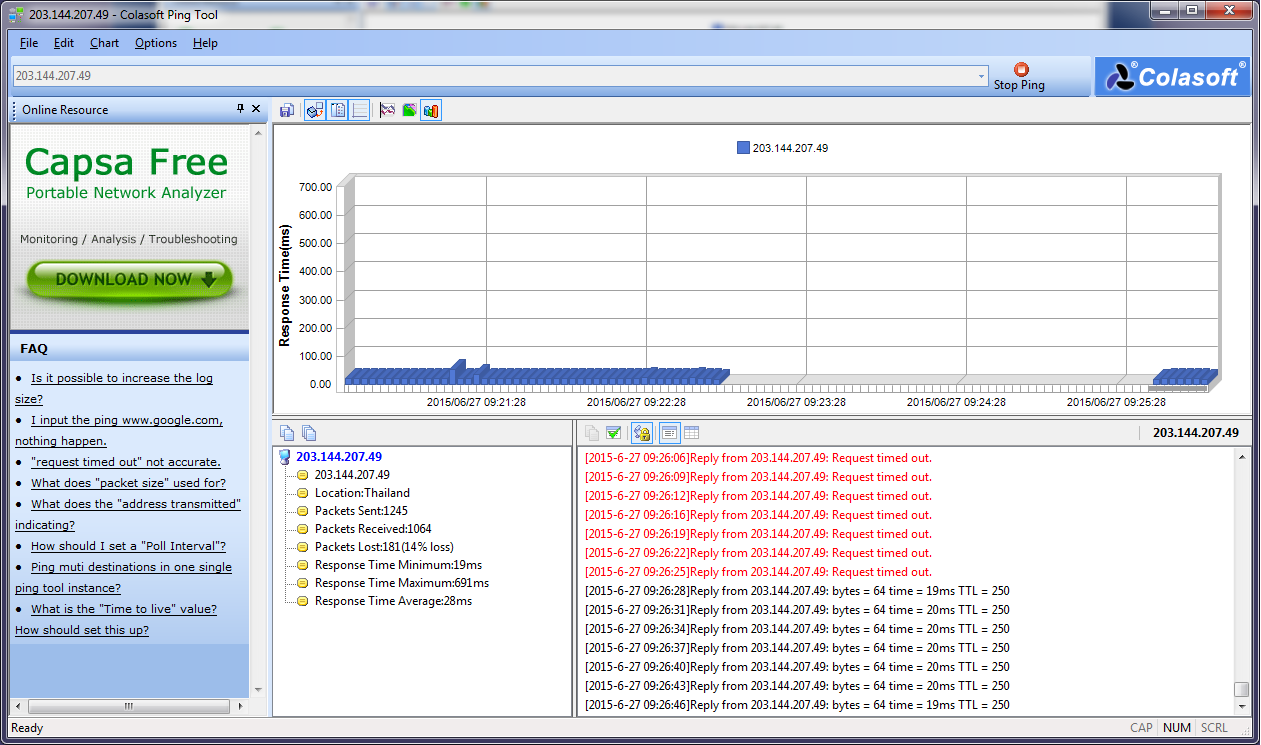Open the Help menu

(205, 43)
